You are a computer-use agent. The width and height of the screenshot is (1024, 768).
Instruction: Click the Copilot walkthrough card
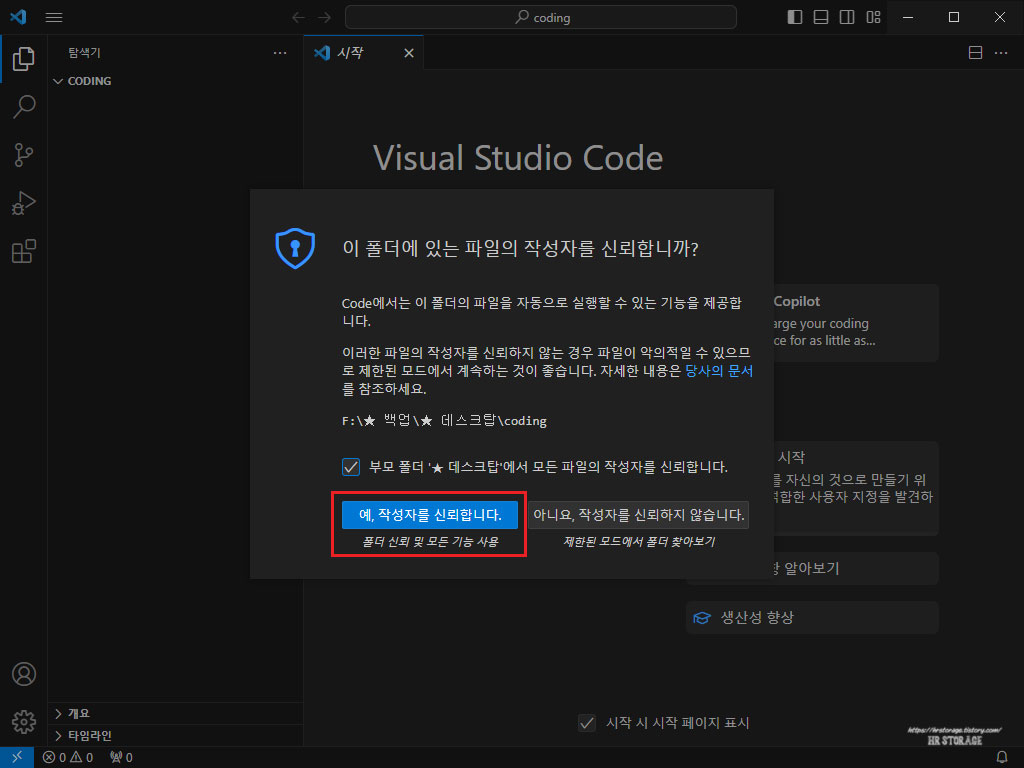(856, 323)
